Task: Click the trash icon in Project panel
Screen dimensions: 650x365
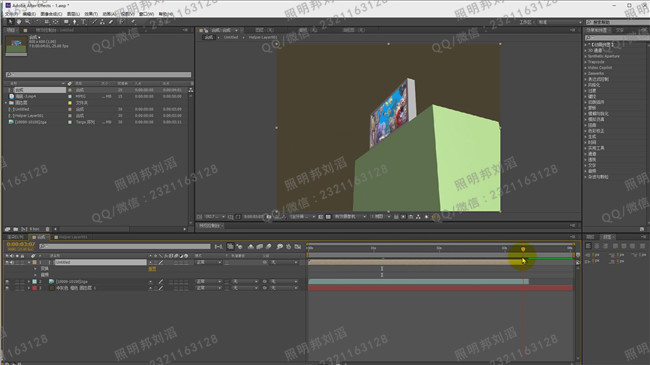Action: 47,229
